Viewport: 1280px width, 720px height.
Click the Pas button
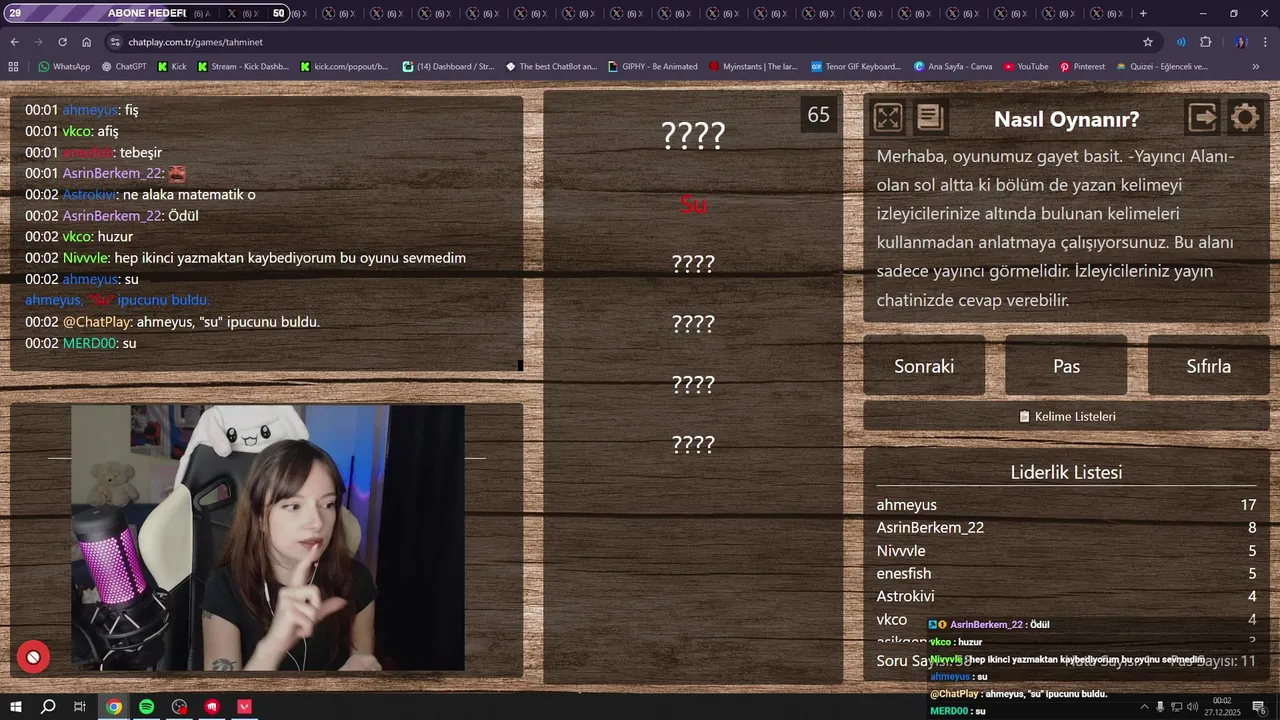click(x=1066, y=366)
